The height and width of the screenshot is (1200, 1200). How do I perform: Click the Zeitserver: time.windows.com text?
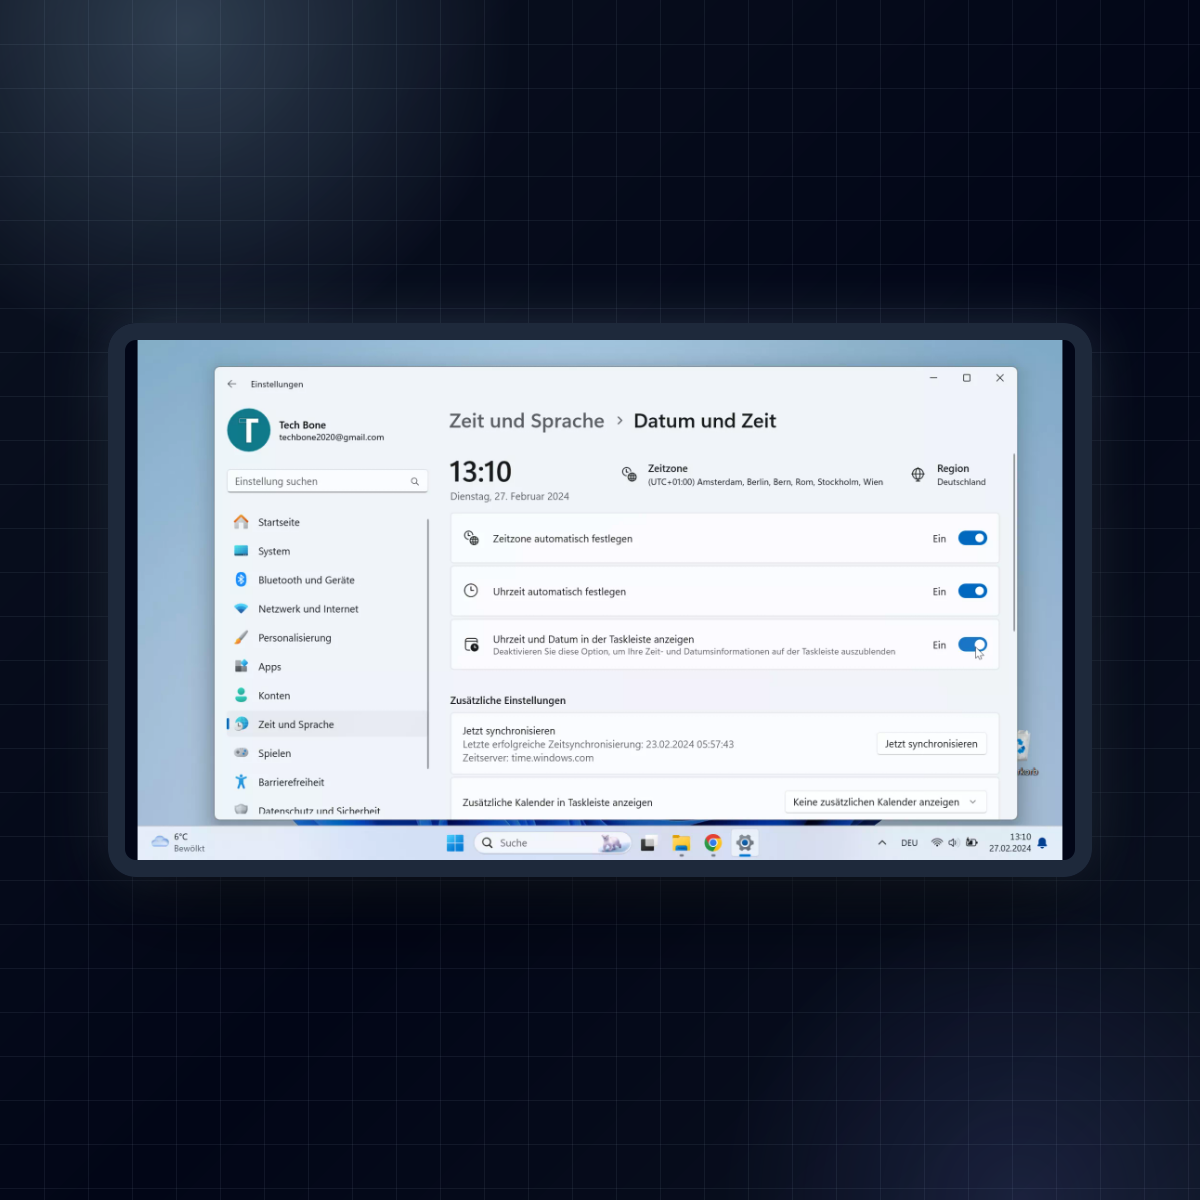tap(528, 758)
